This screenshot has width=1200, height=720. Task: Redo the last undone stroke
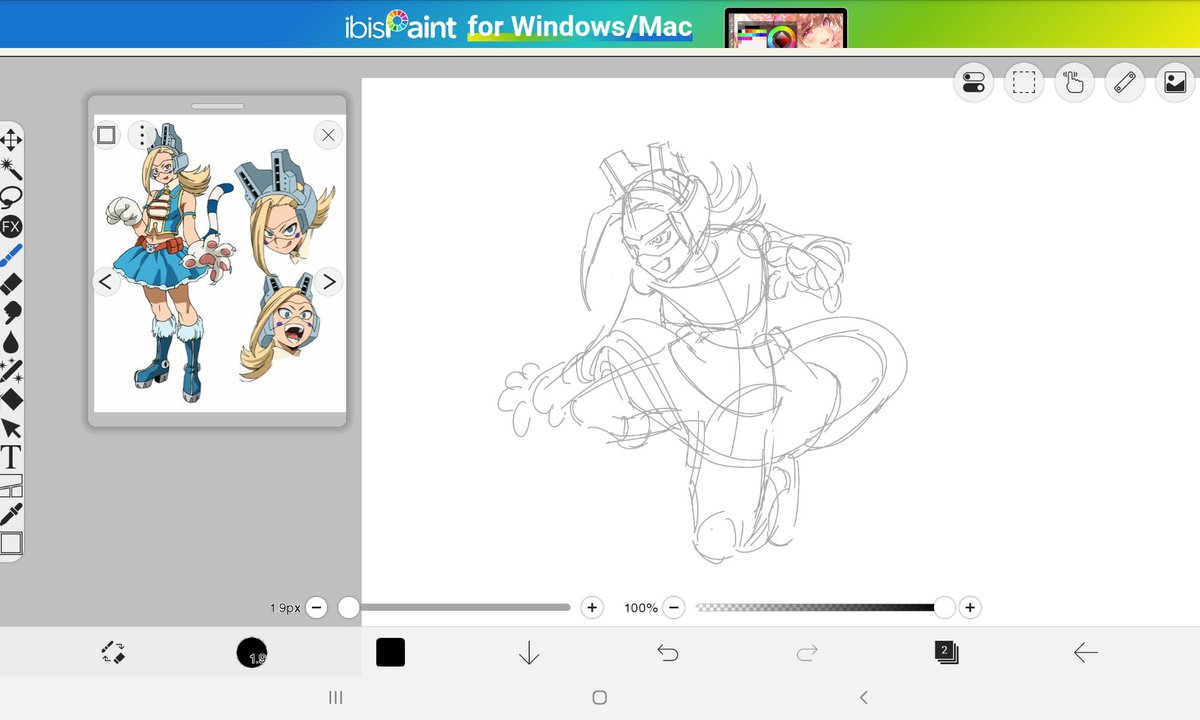point(807,654)
